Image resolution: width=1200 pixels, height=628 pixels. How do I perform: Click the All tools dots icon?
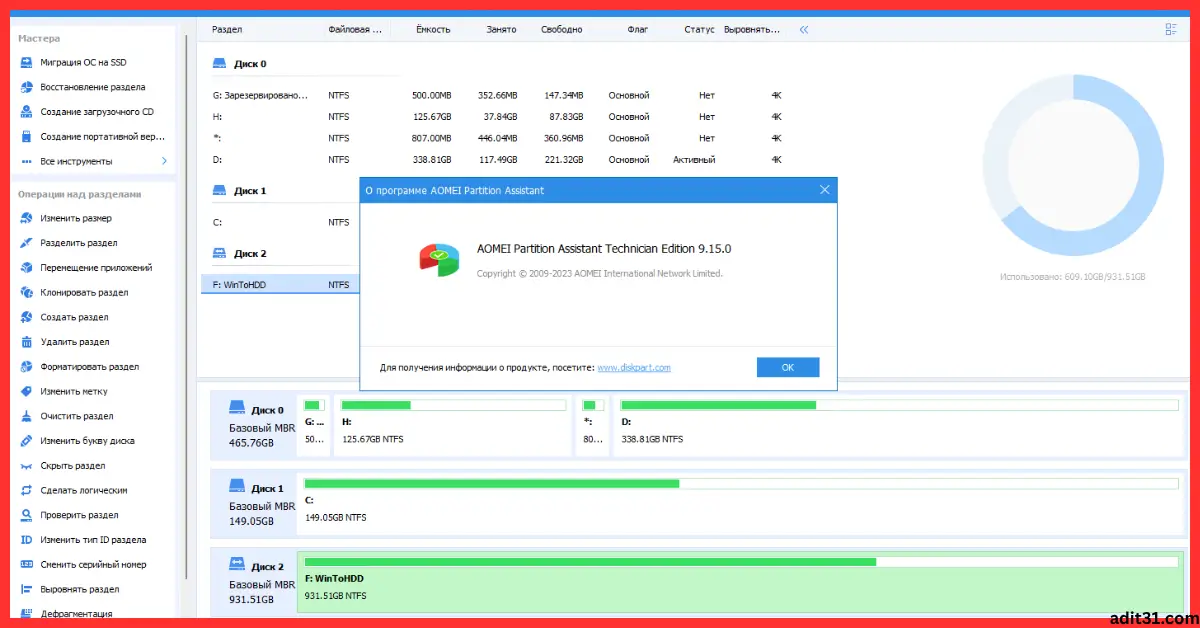pos(28,161)
